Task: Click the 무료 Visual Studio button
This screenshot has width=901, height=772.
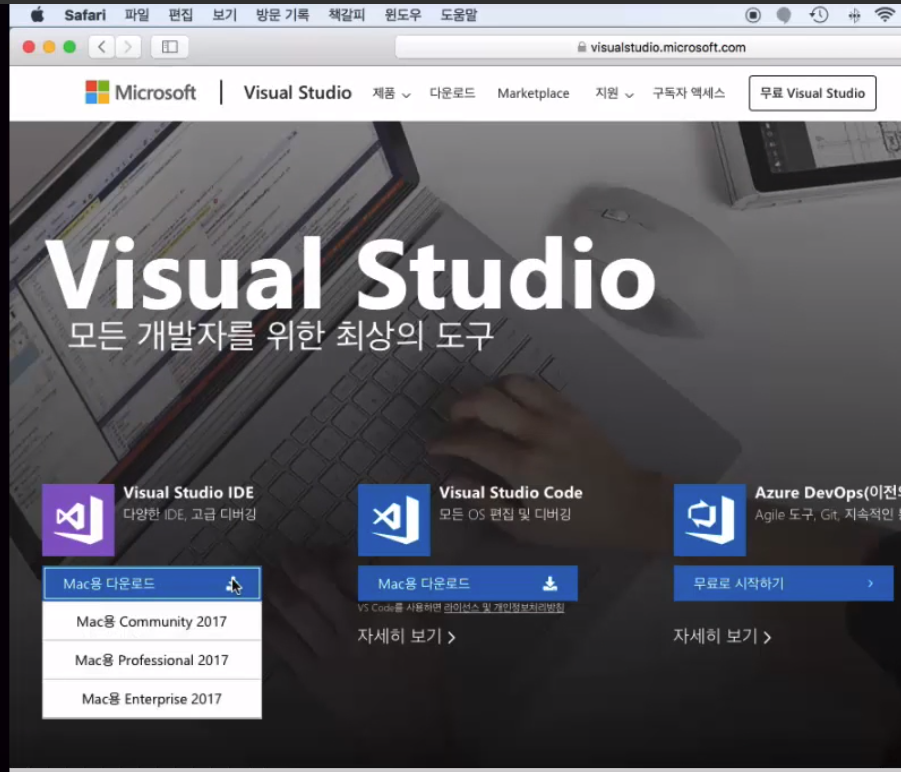Action: 813,93
